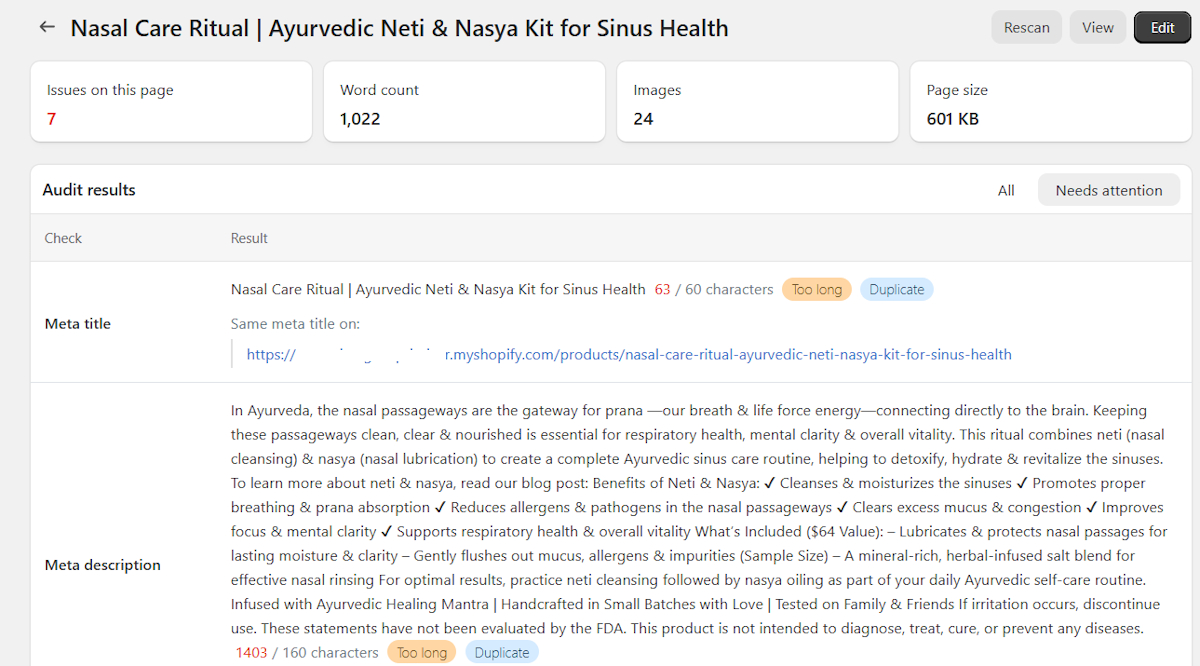The height and width of the screenshot is (666, 1200).
Task: Select the Word count card
Action: (x=464, y=102)
